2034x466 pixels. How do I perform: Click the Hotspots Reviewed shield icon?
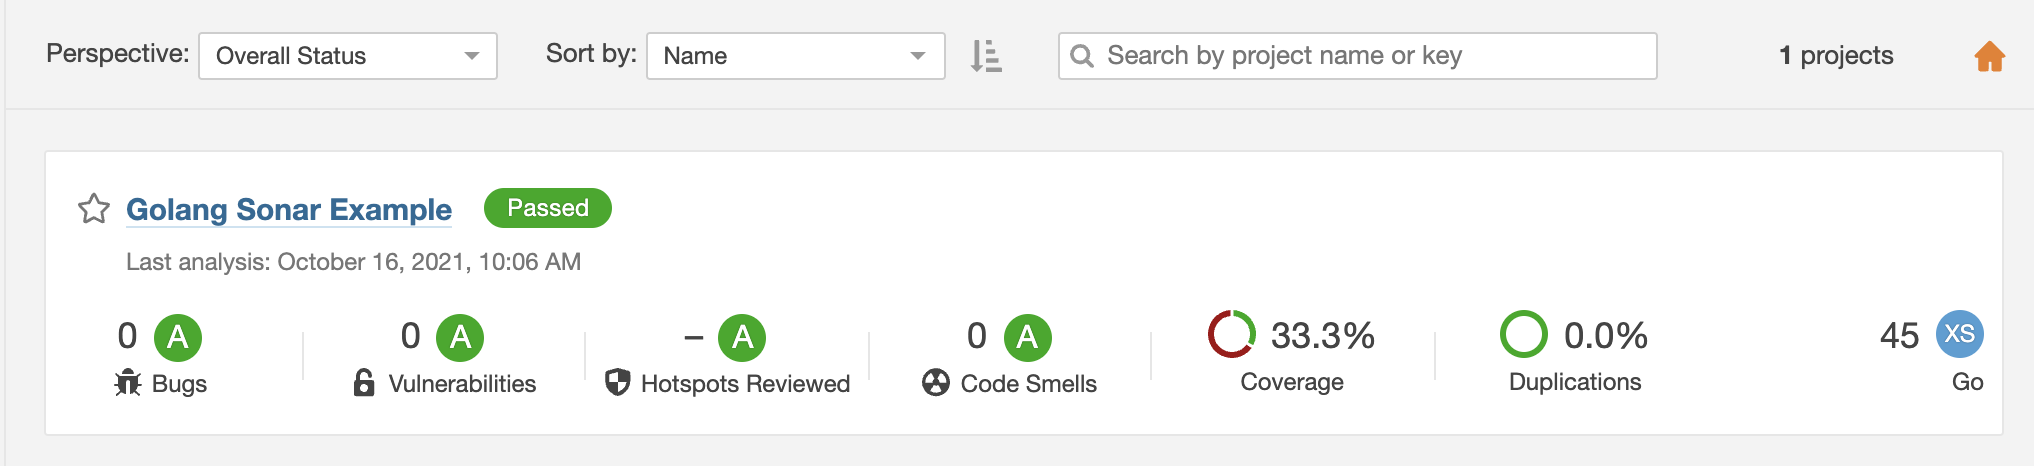(x=618, y=382)
